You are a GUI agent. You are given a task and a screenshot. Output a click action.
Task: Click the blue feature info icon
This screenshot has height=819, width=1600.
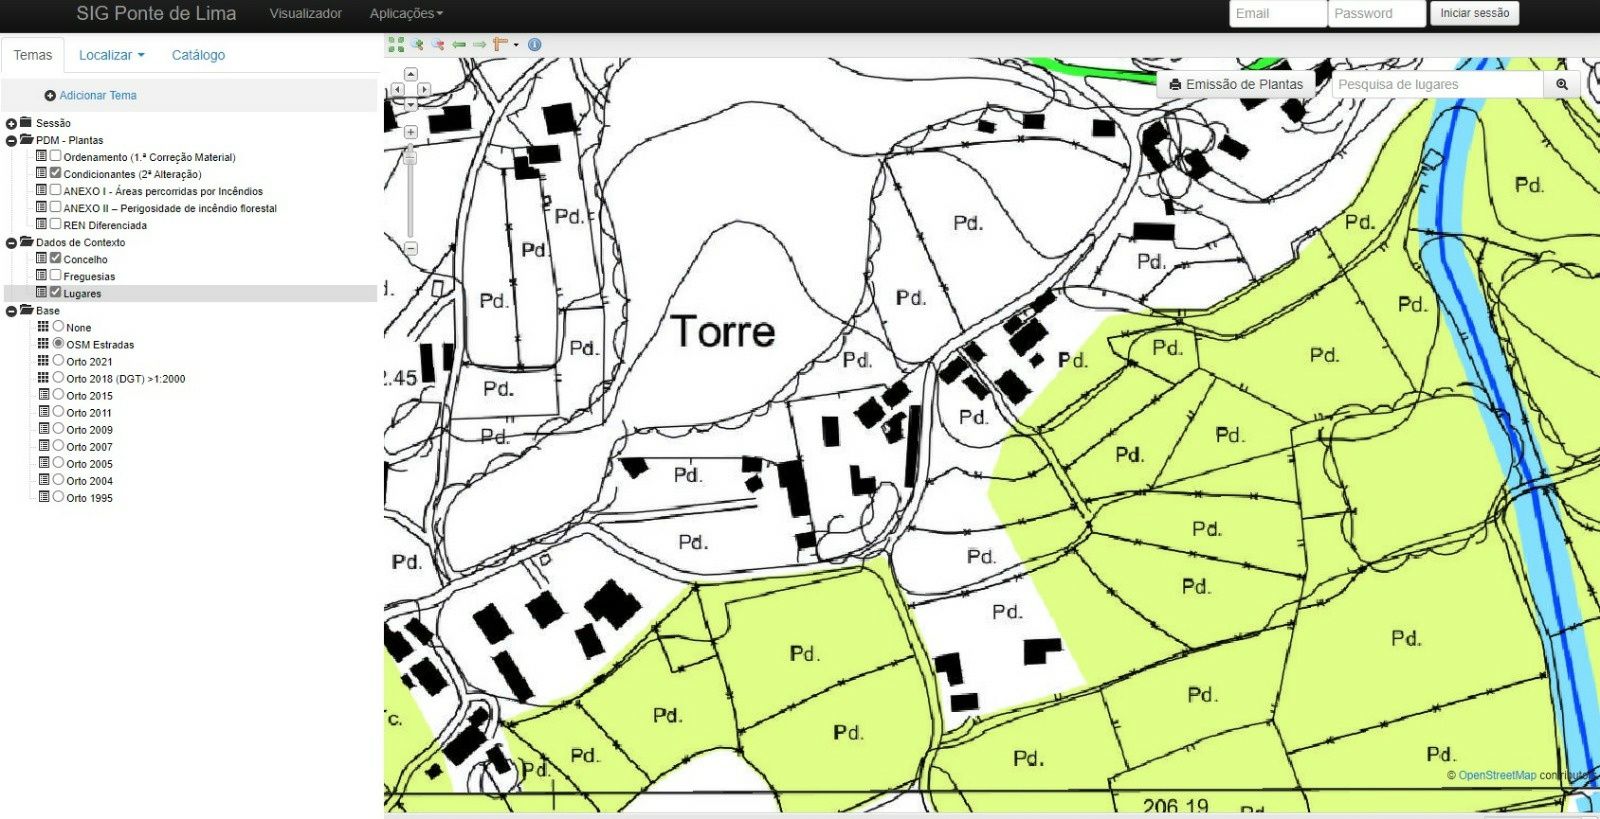pos(535,44)
